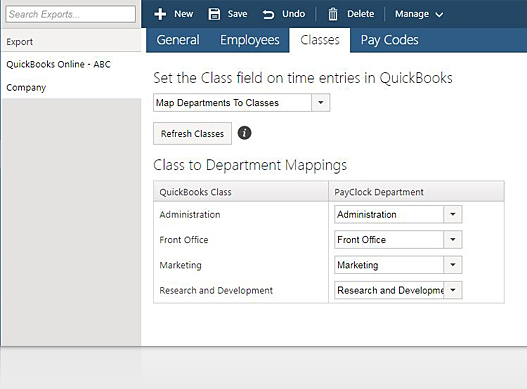Click the Delete label in the toolbar

tap(360, 14)
